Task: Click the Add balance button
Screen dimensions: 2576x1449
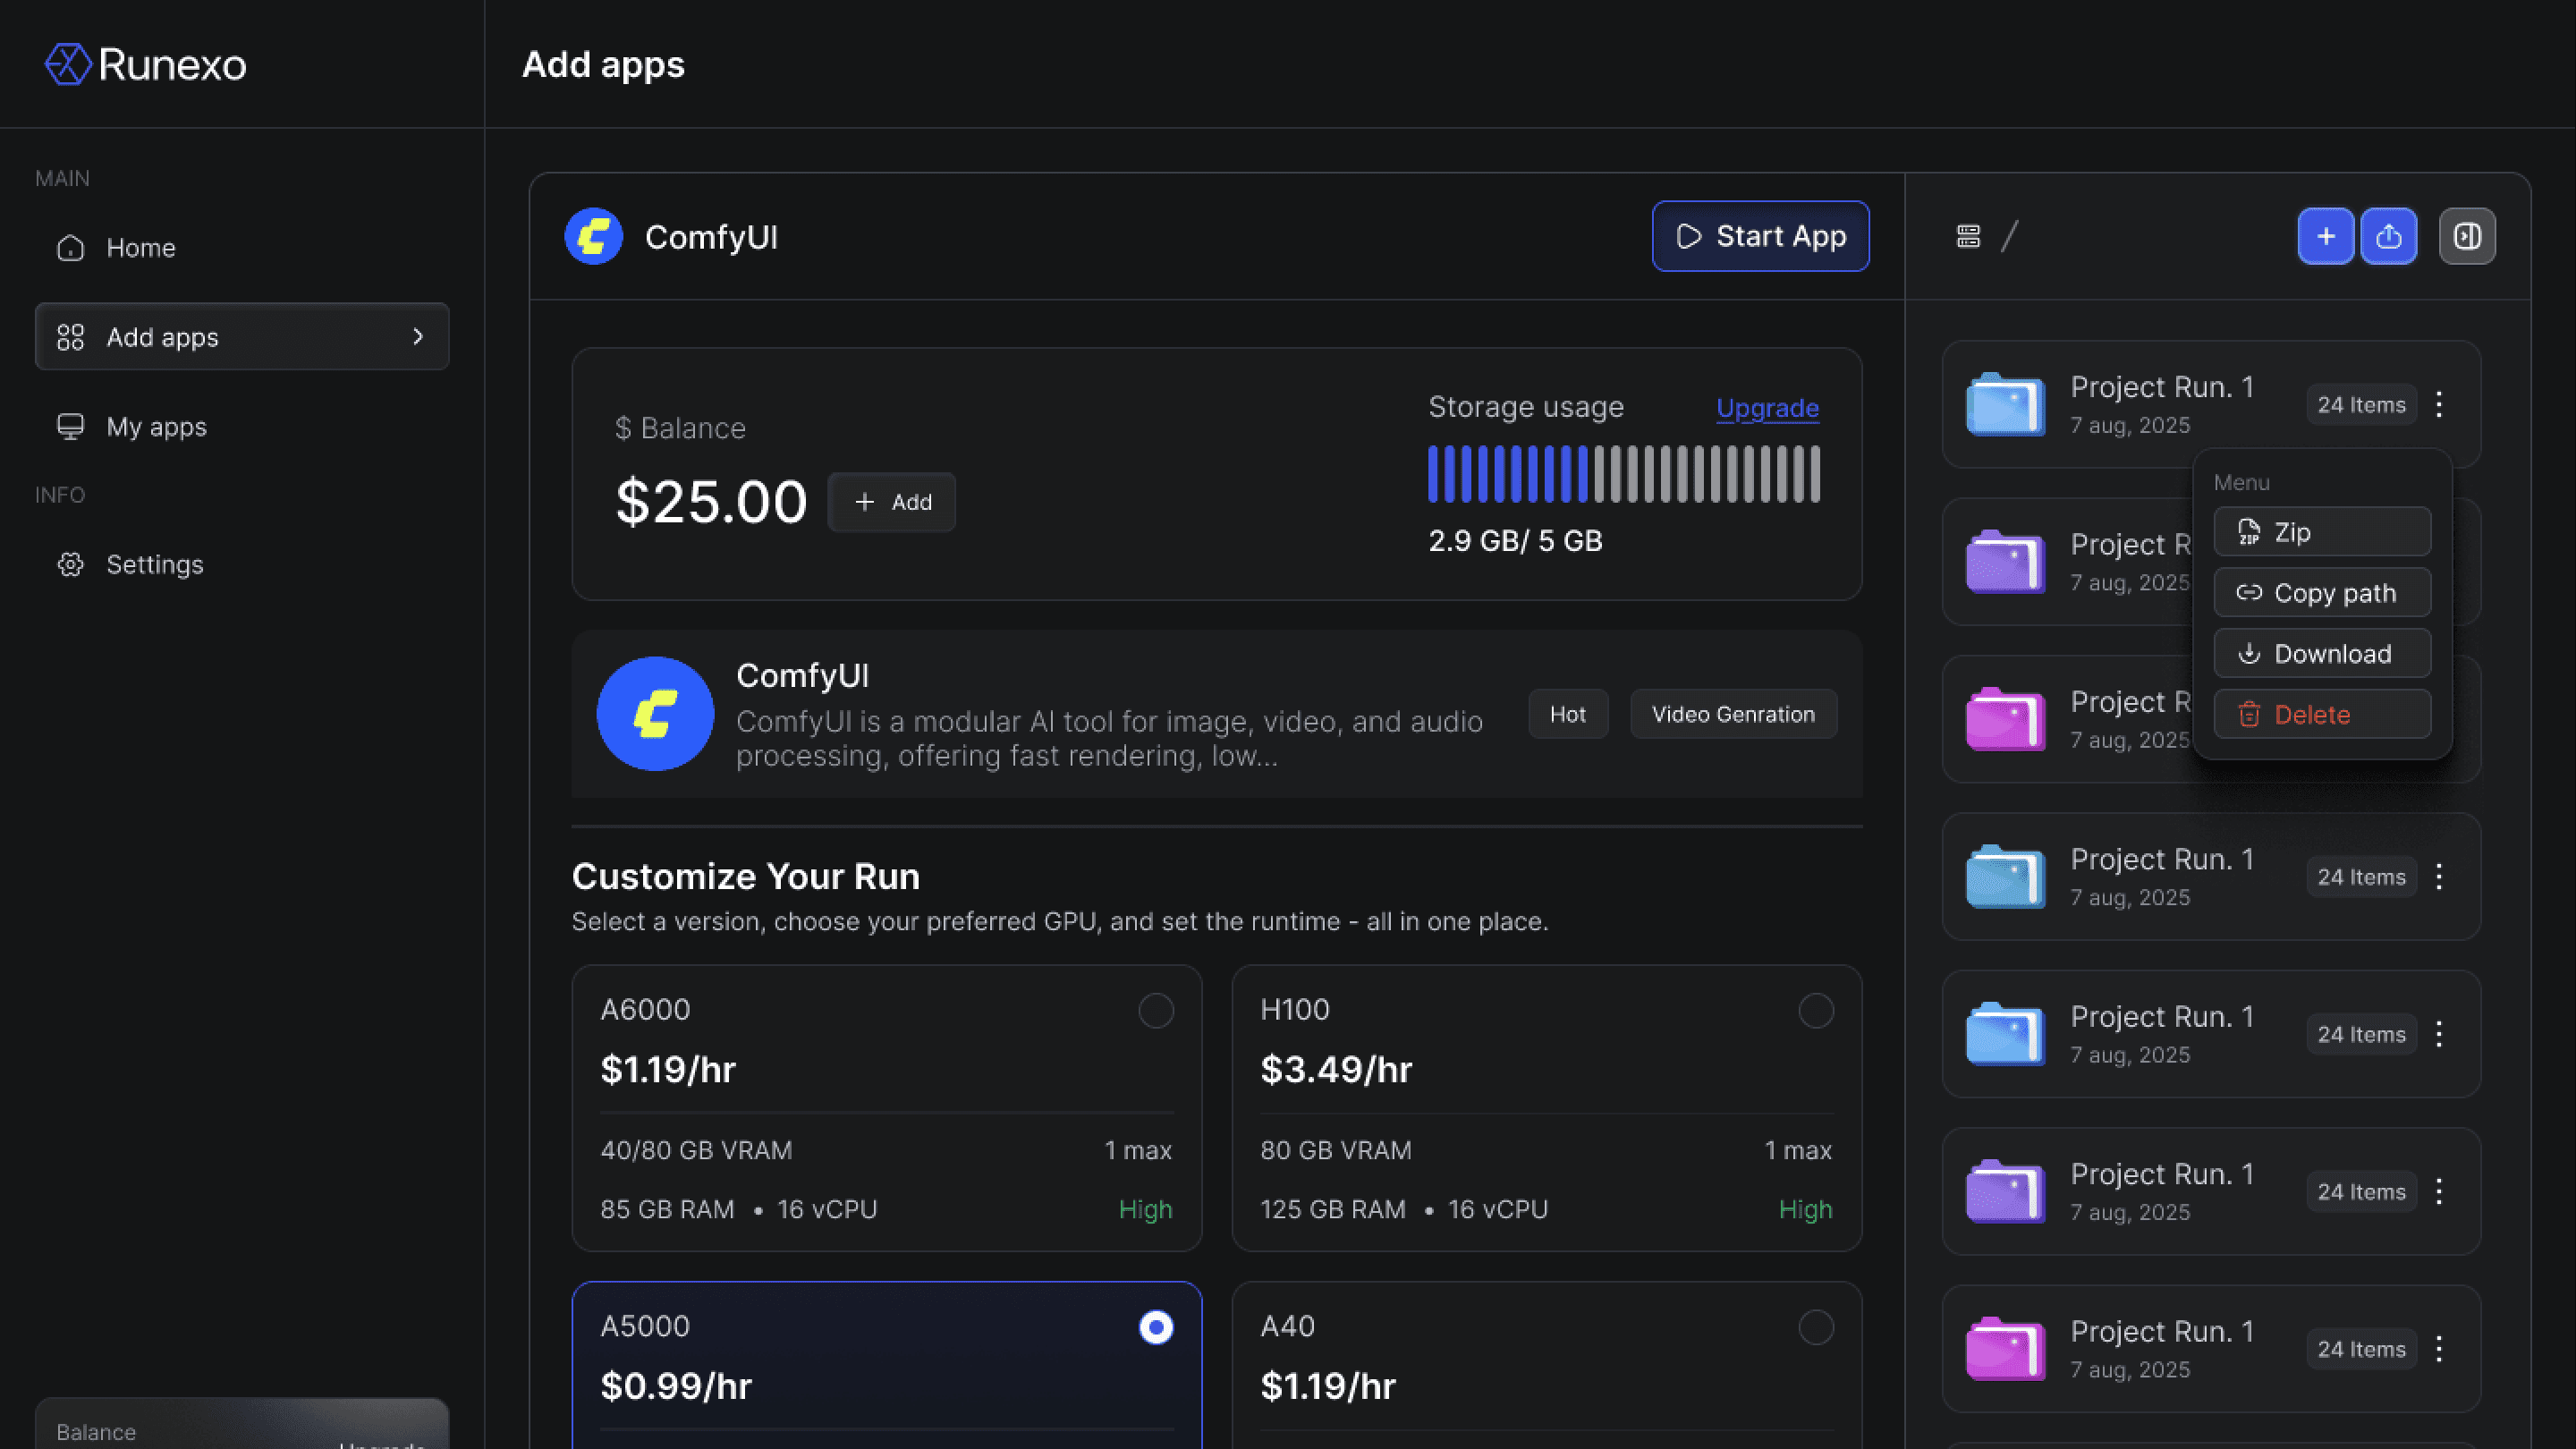Action: 891,502
